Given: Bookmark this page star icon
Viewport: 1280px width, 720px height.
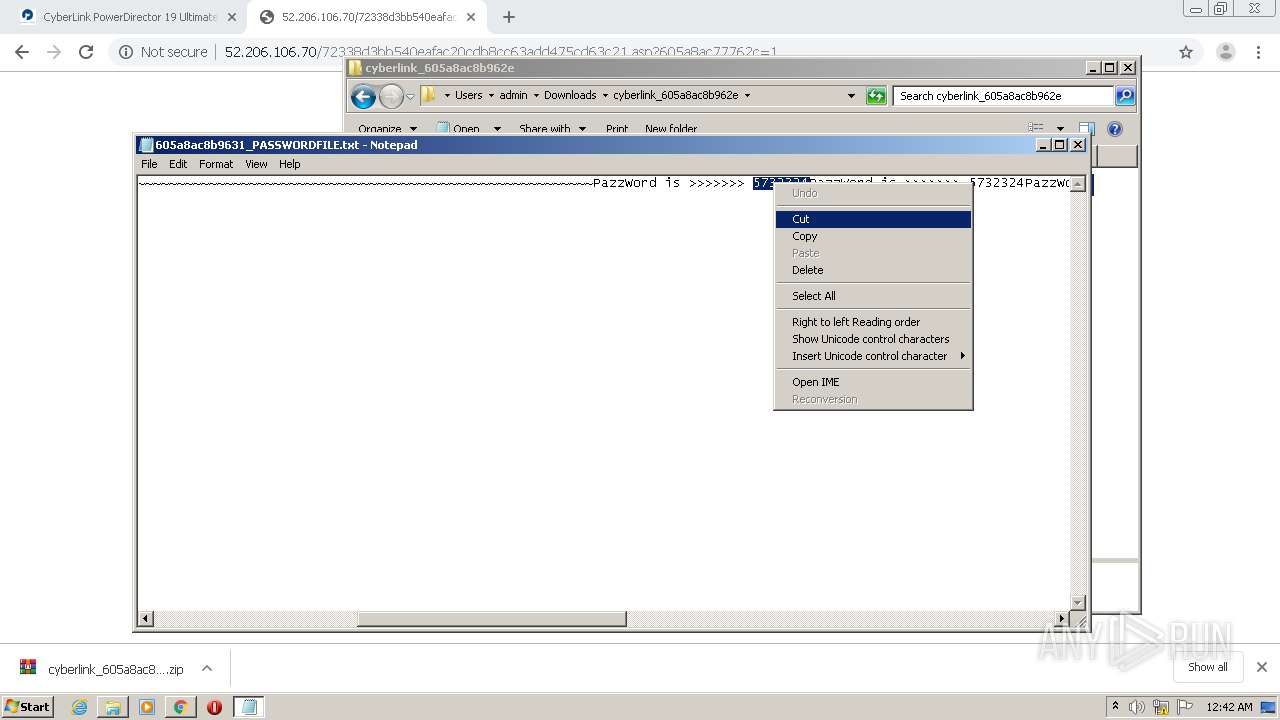Looking at the screenshot, I should point(1186,52).
